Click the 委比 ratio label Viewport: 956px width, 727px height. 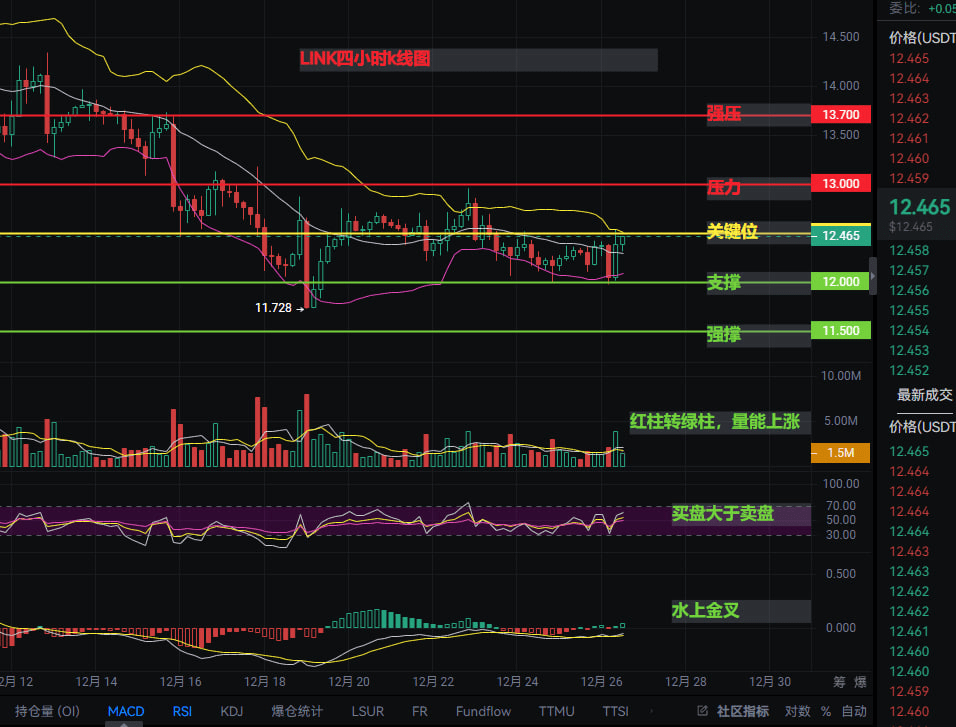(x=903, y=8)
